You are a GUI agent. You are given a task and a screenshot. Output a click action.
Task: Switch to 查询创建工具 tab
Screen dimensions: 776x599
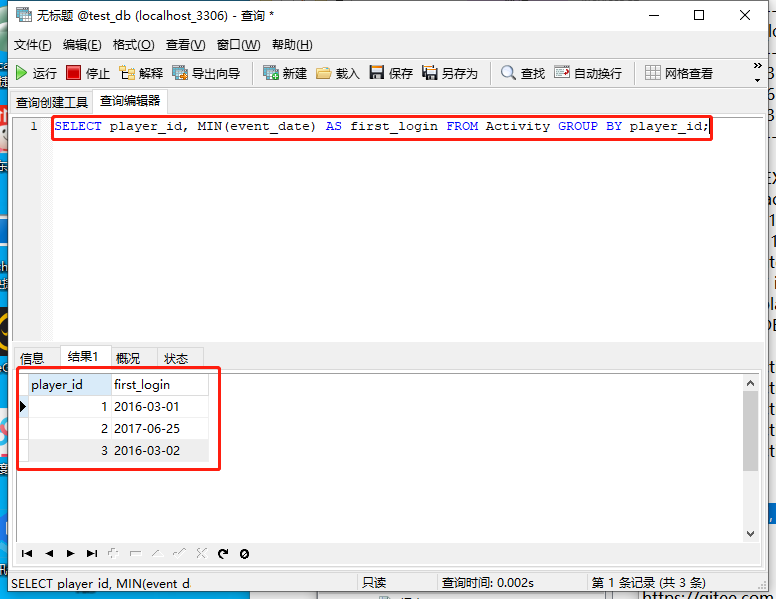[x=51, y=102]
